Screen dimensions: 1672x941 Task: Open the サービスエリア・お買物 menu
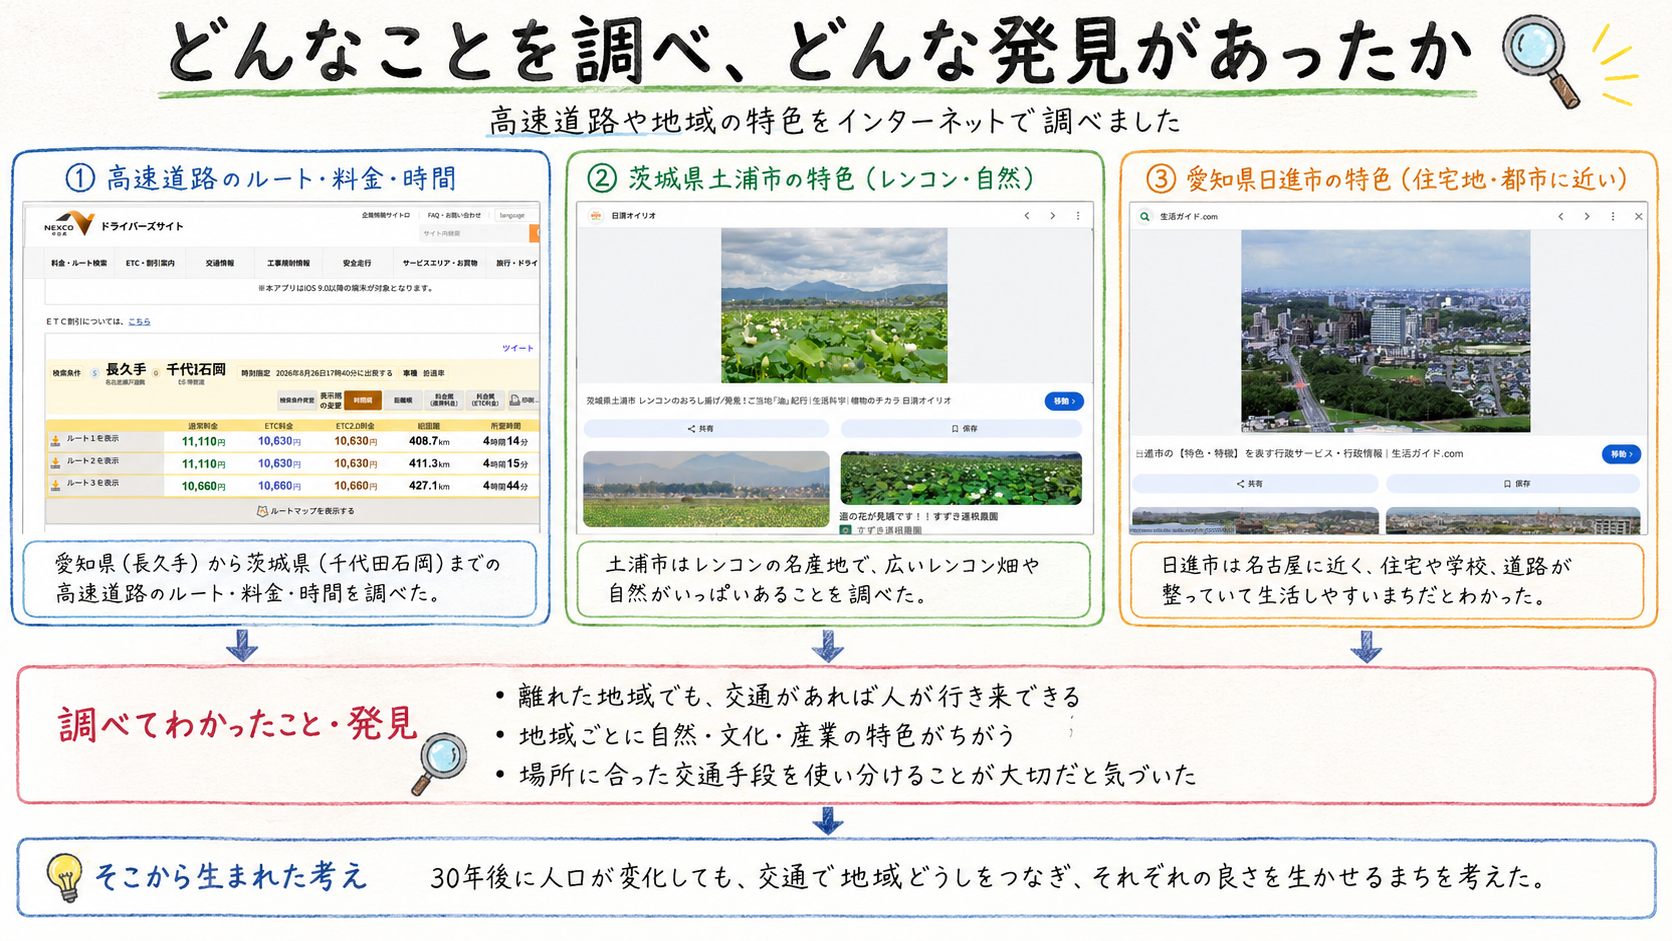coord(440,263)
